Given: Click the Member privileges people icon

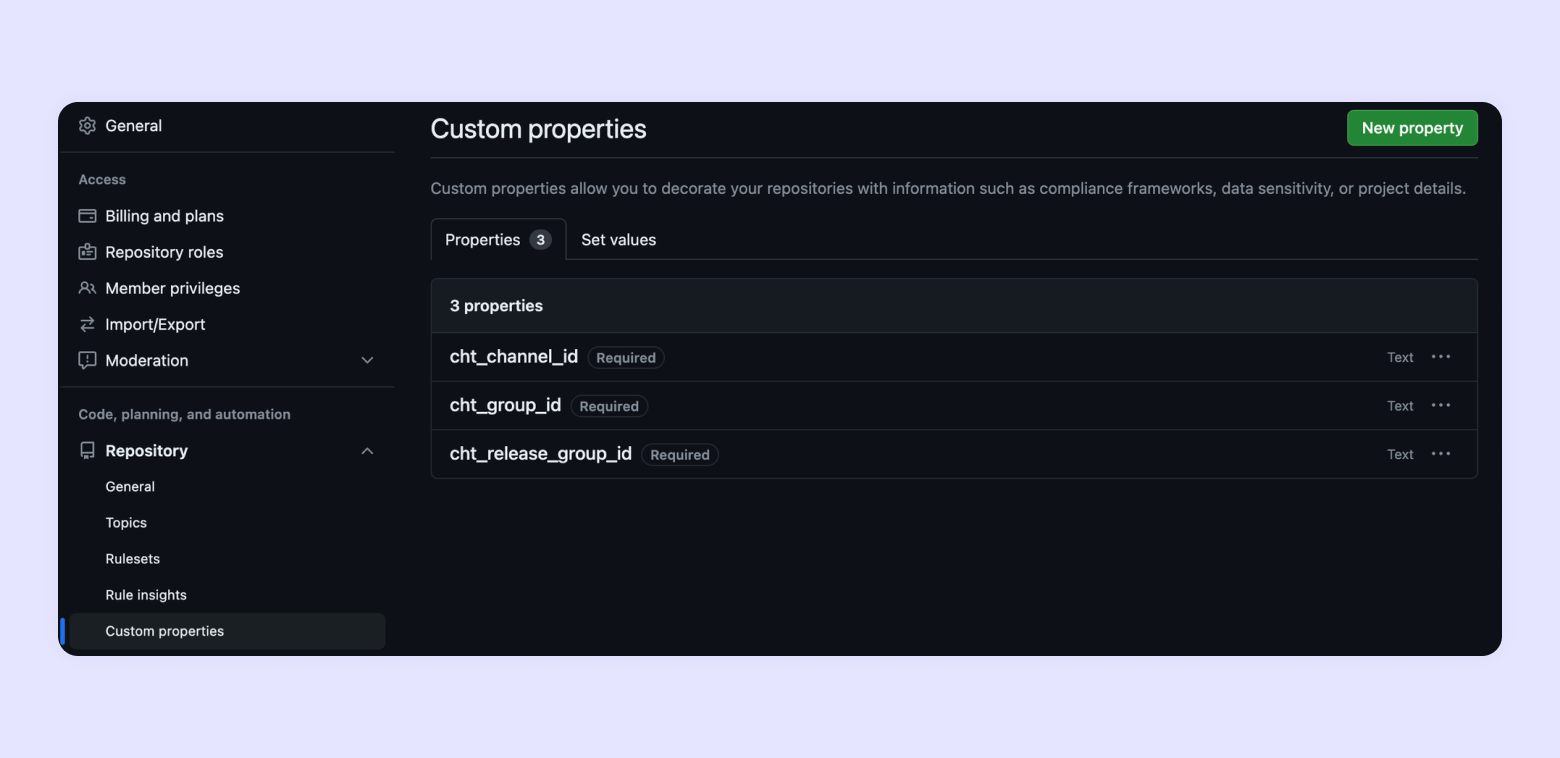Looking at the screenshot, I should [87, 288].
